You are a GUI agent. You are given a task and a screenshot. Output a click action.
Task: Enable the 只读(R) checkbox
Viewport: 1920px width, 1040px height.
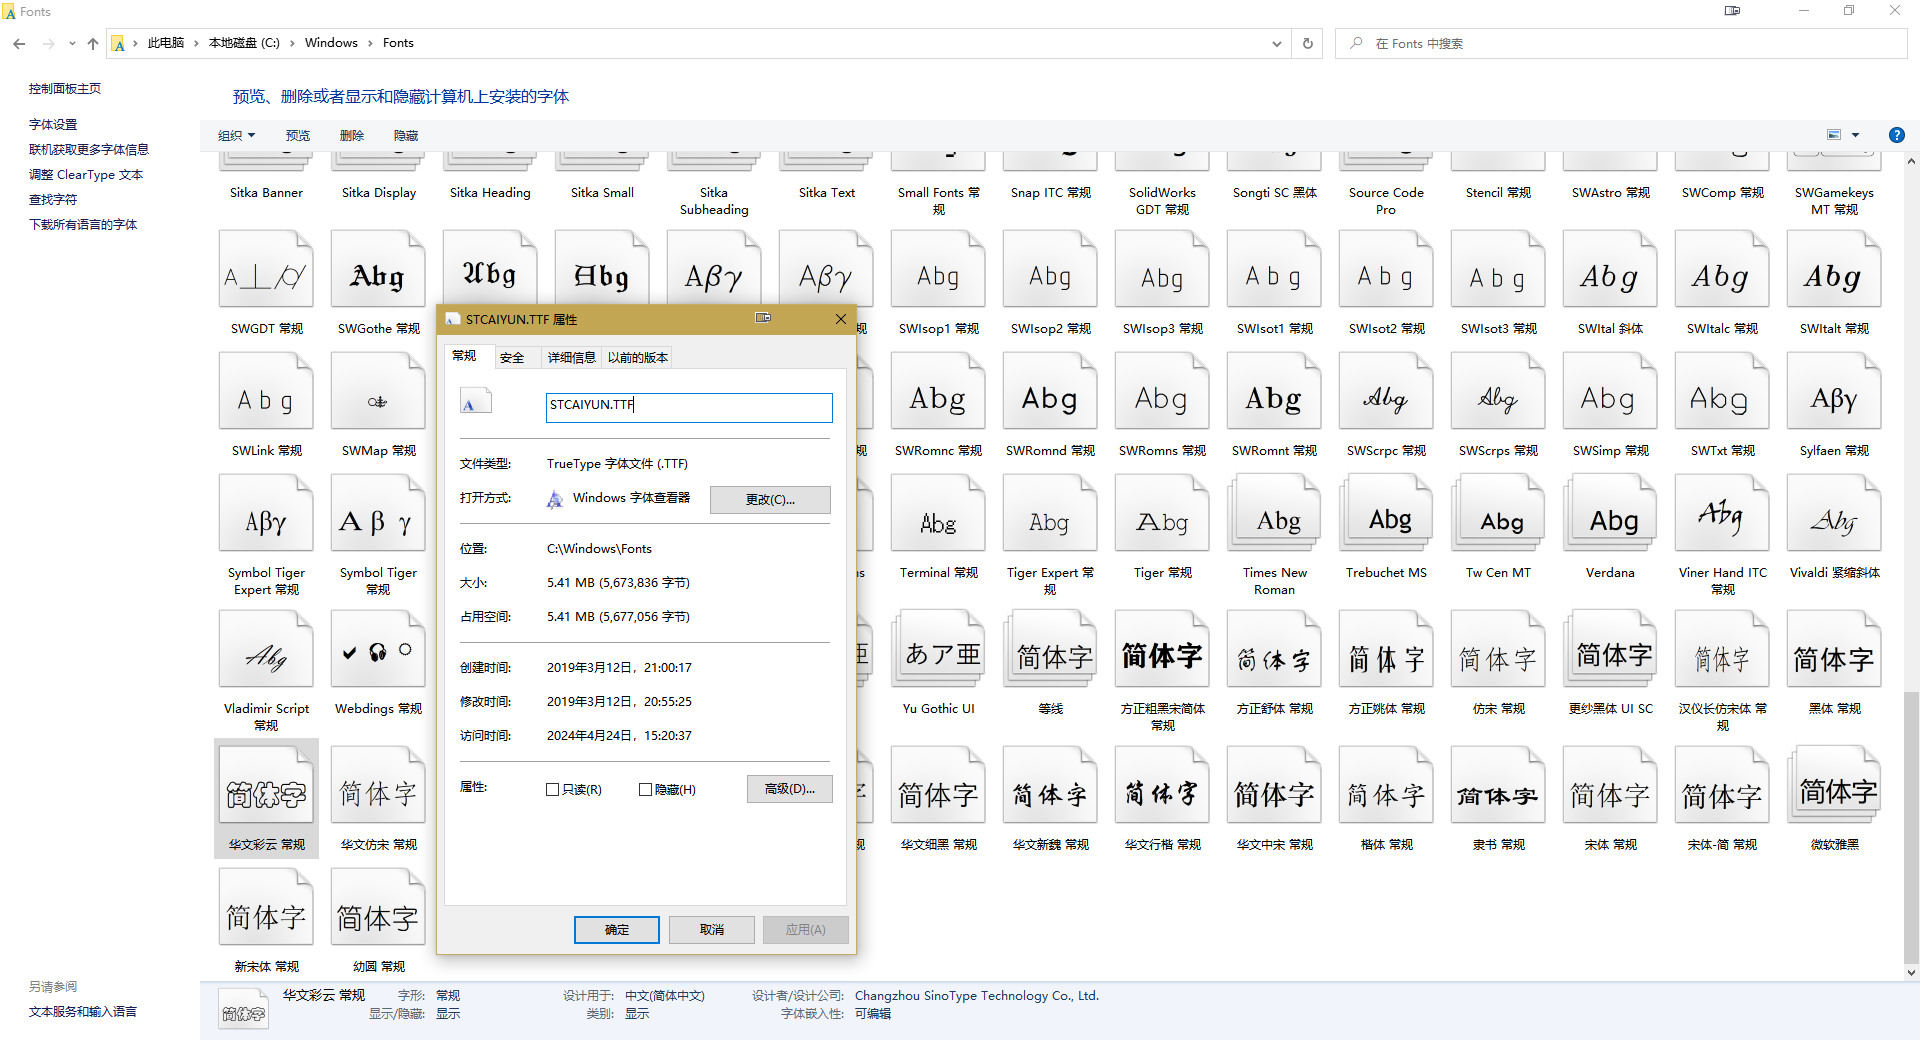coord(552,789)
